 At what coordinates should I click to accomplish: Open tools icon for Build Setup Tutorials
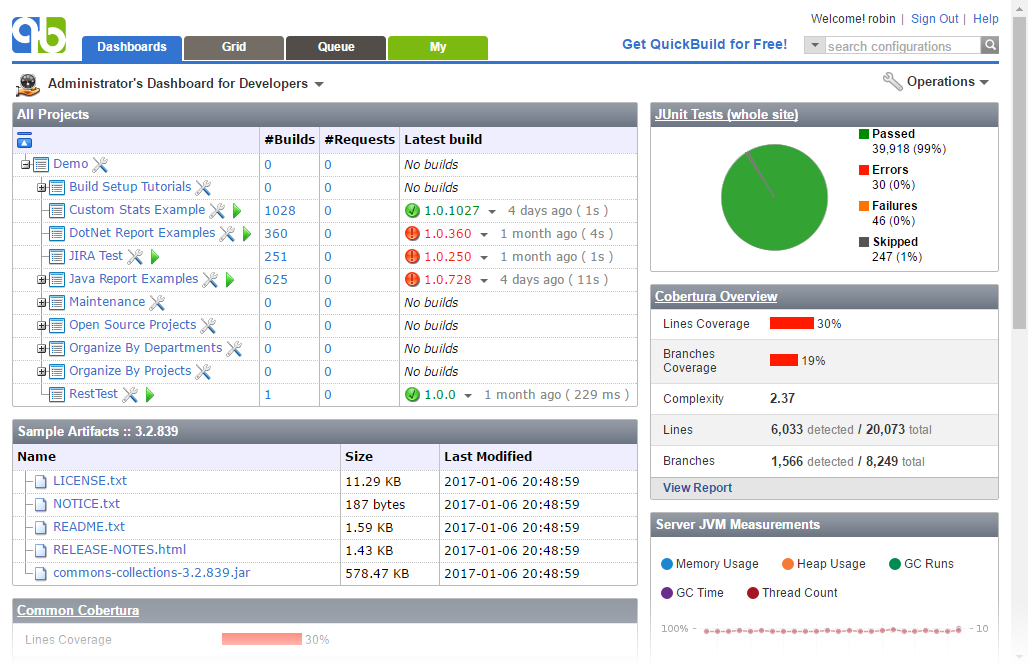tap(203, 187)
